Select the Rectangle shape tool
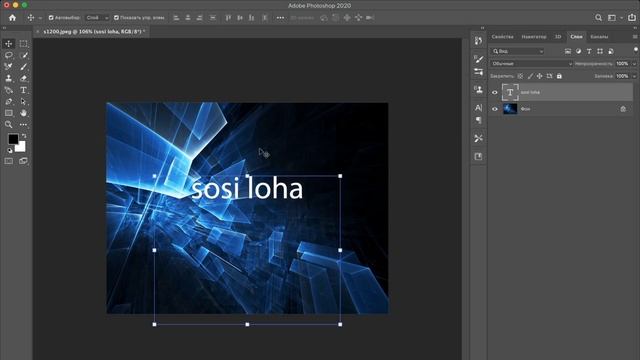 (x=9, y=113)
